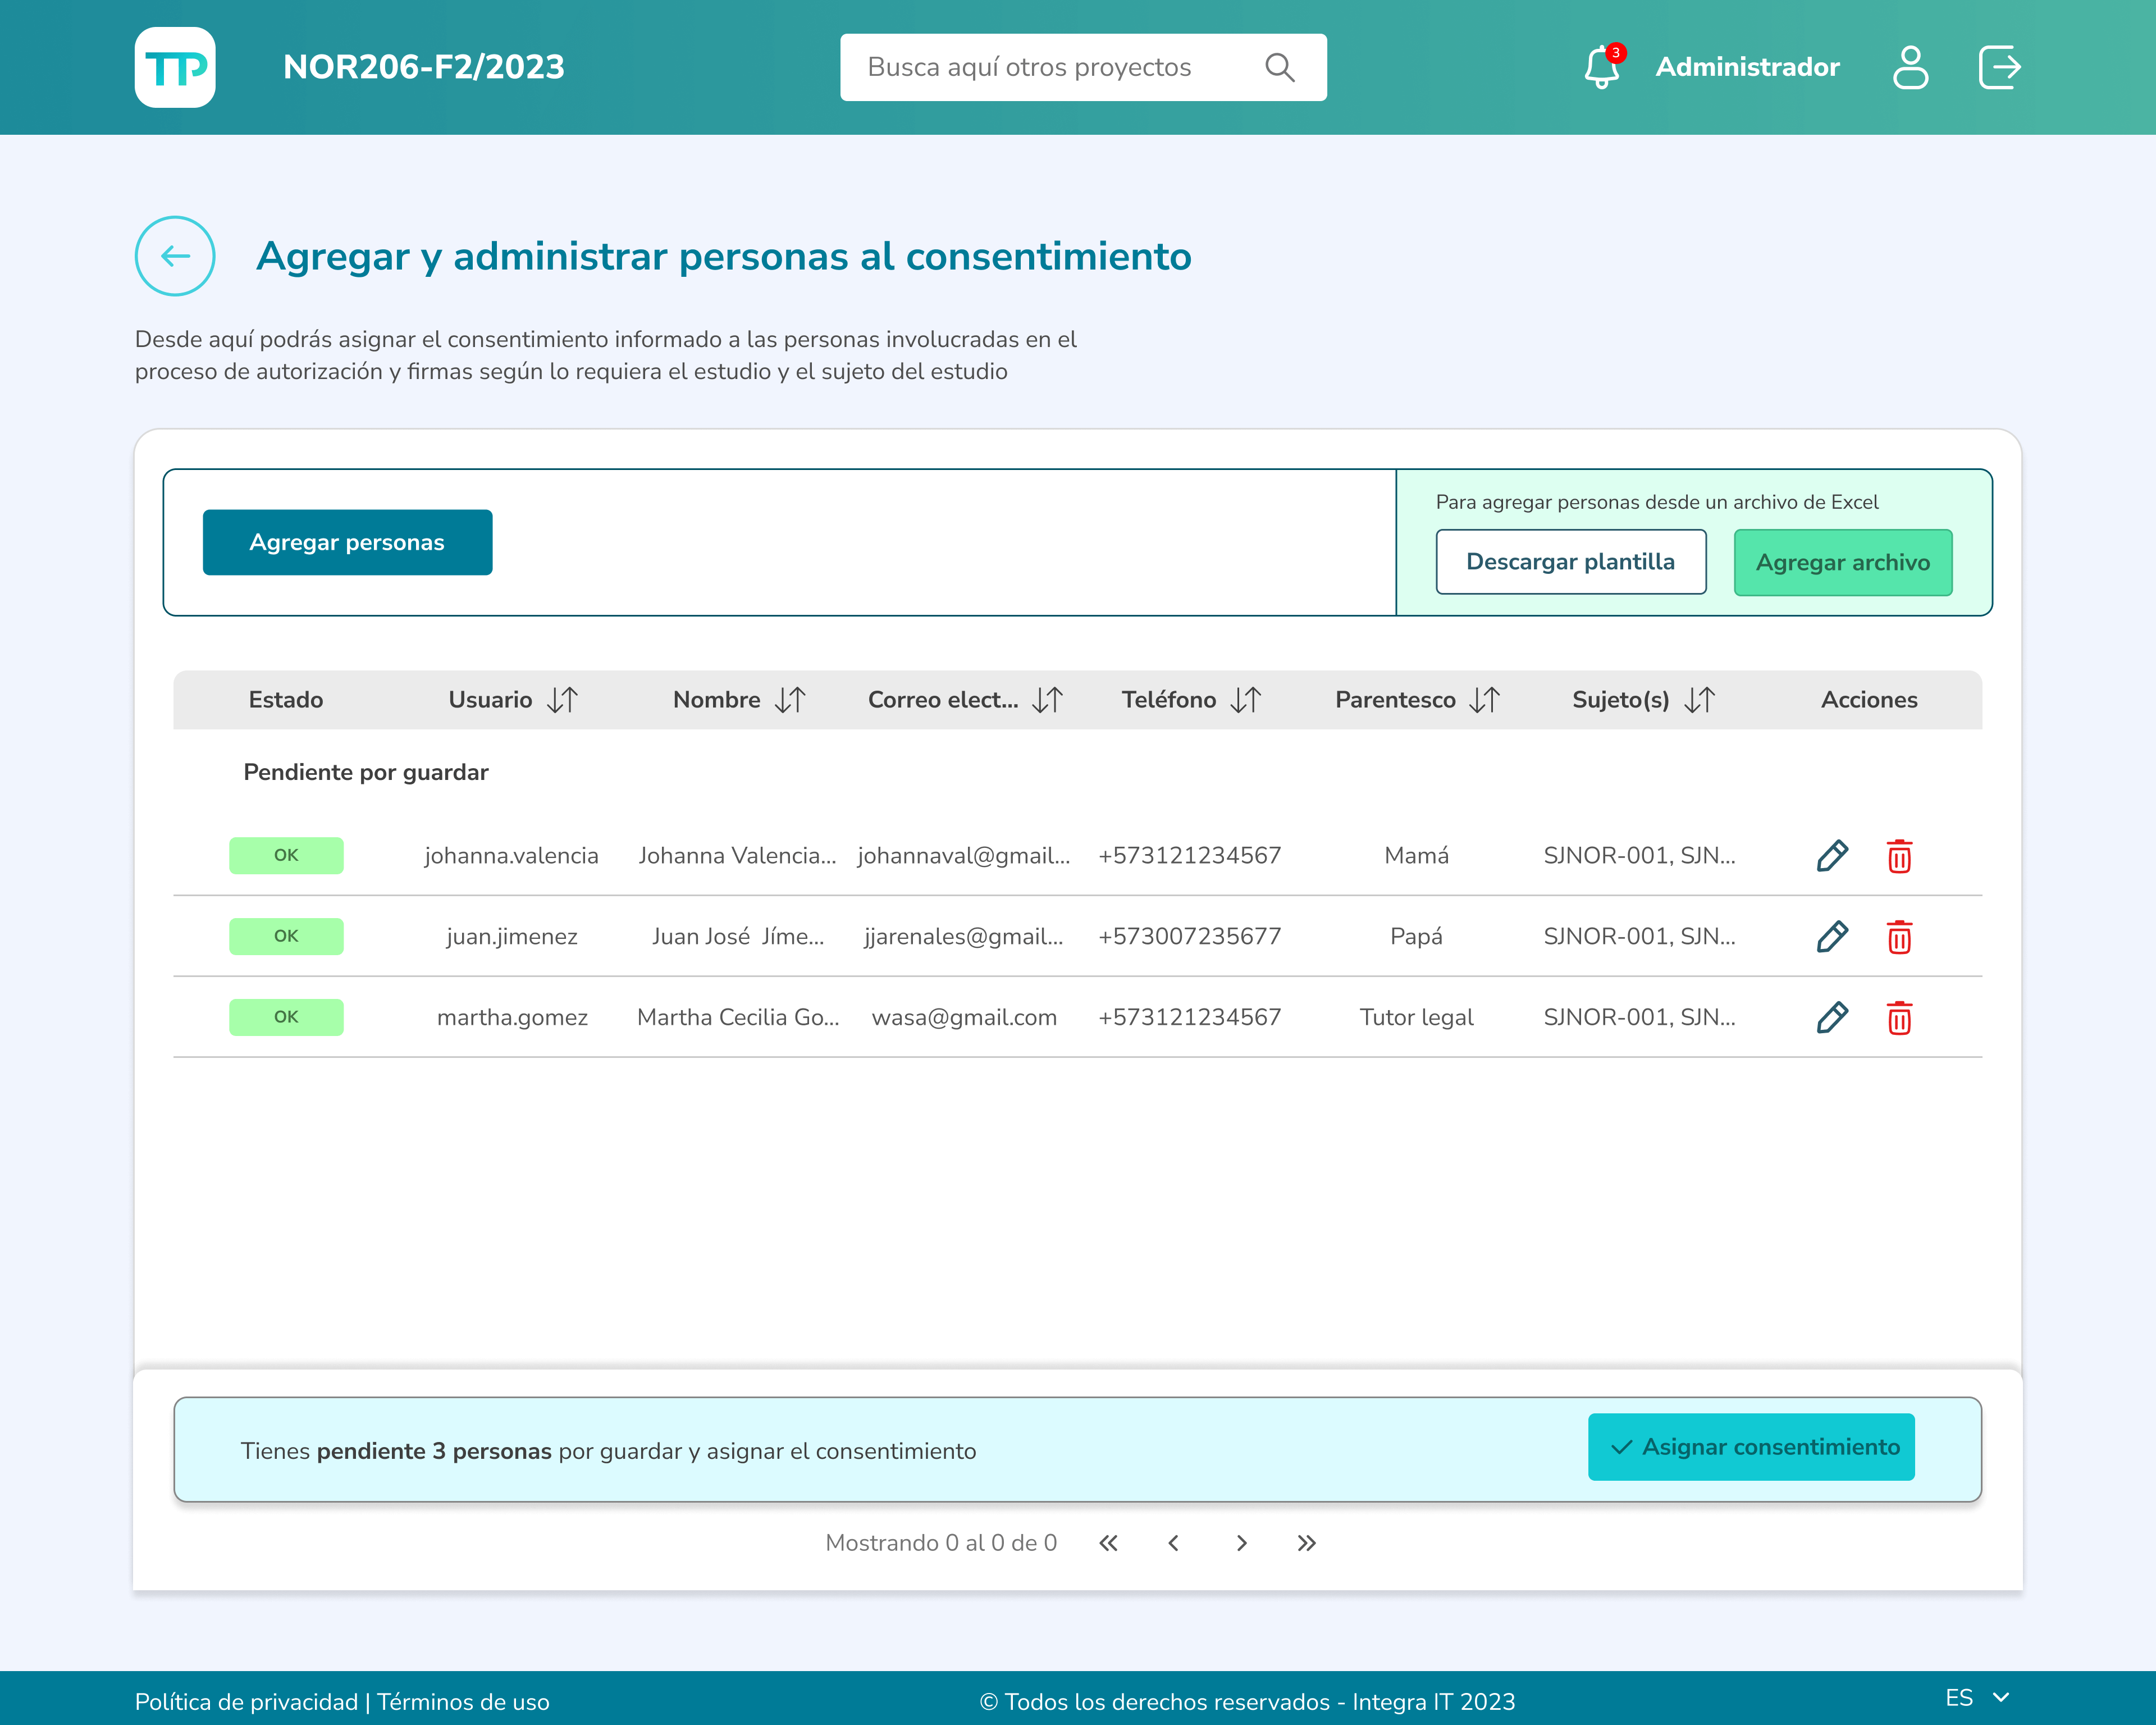2156x1725 pixels.
Task: Click the search magnifier icon
Action: click(1279, 67)
